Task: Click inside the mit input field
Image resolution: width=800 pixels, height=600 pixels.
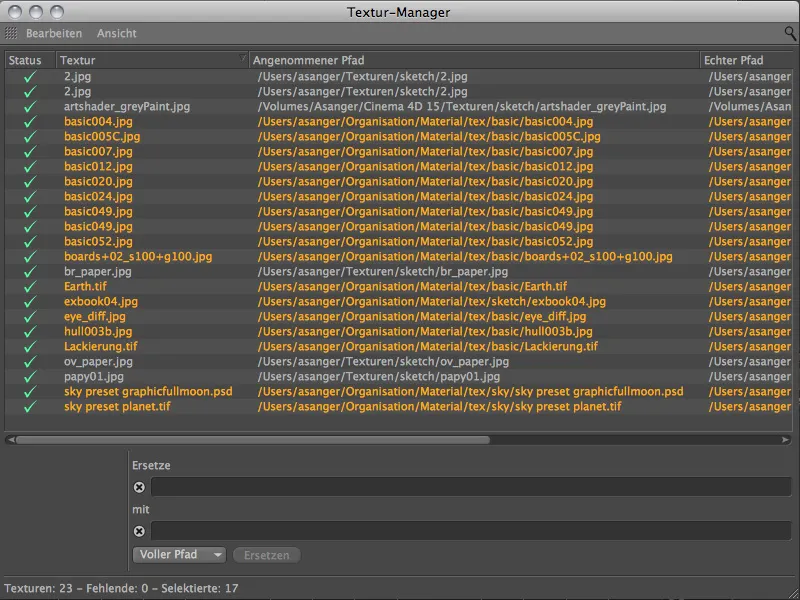Action: (x=471, y=531)
